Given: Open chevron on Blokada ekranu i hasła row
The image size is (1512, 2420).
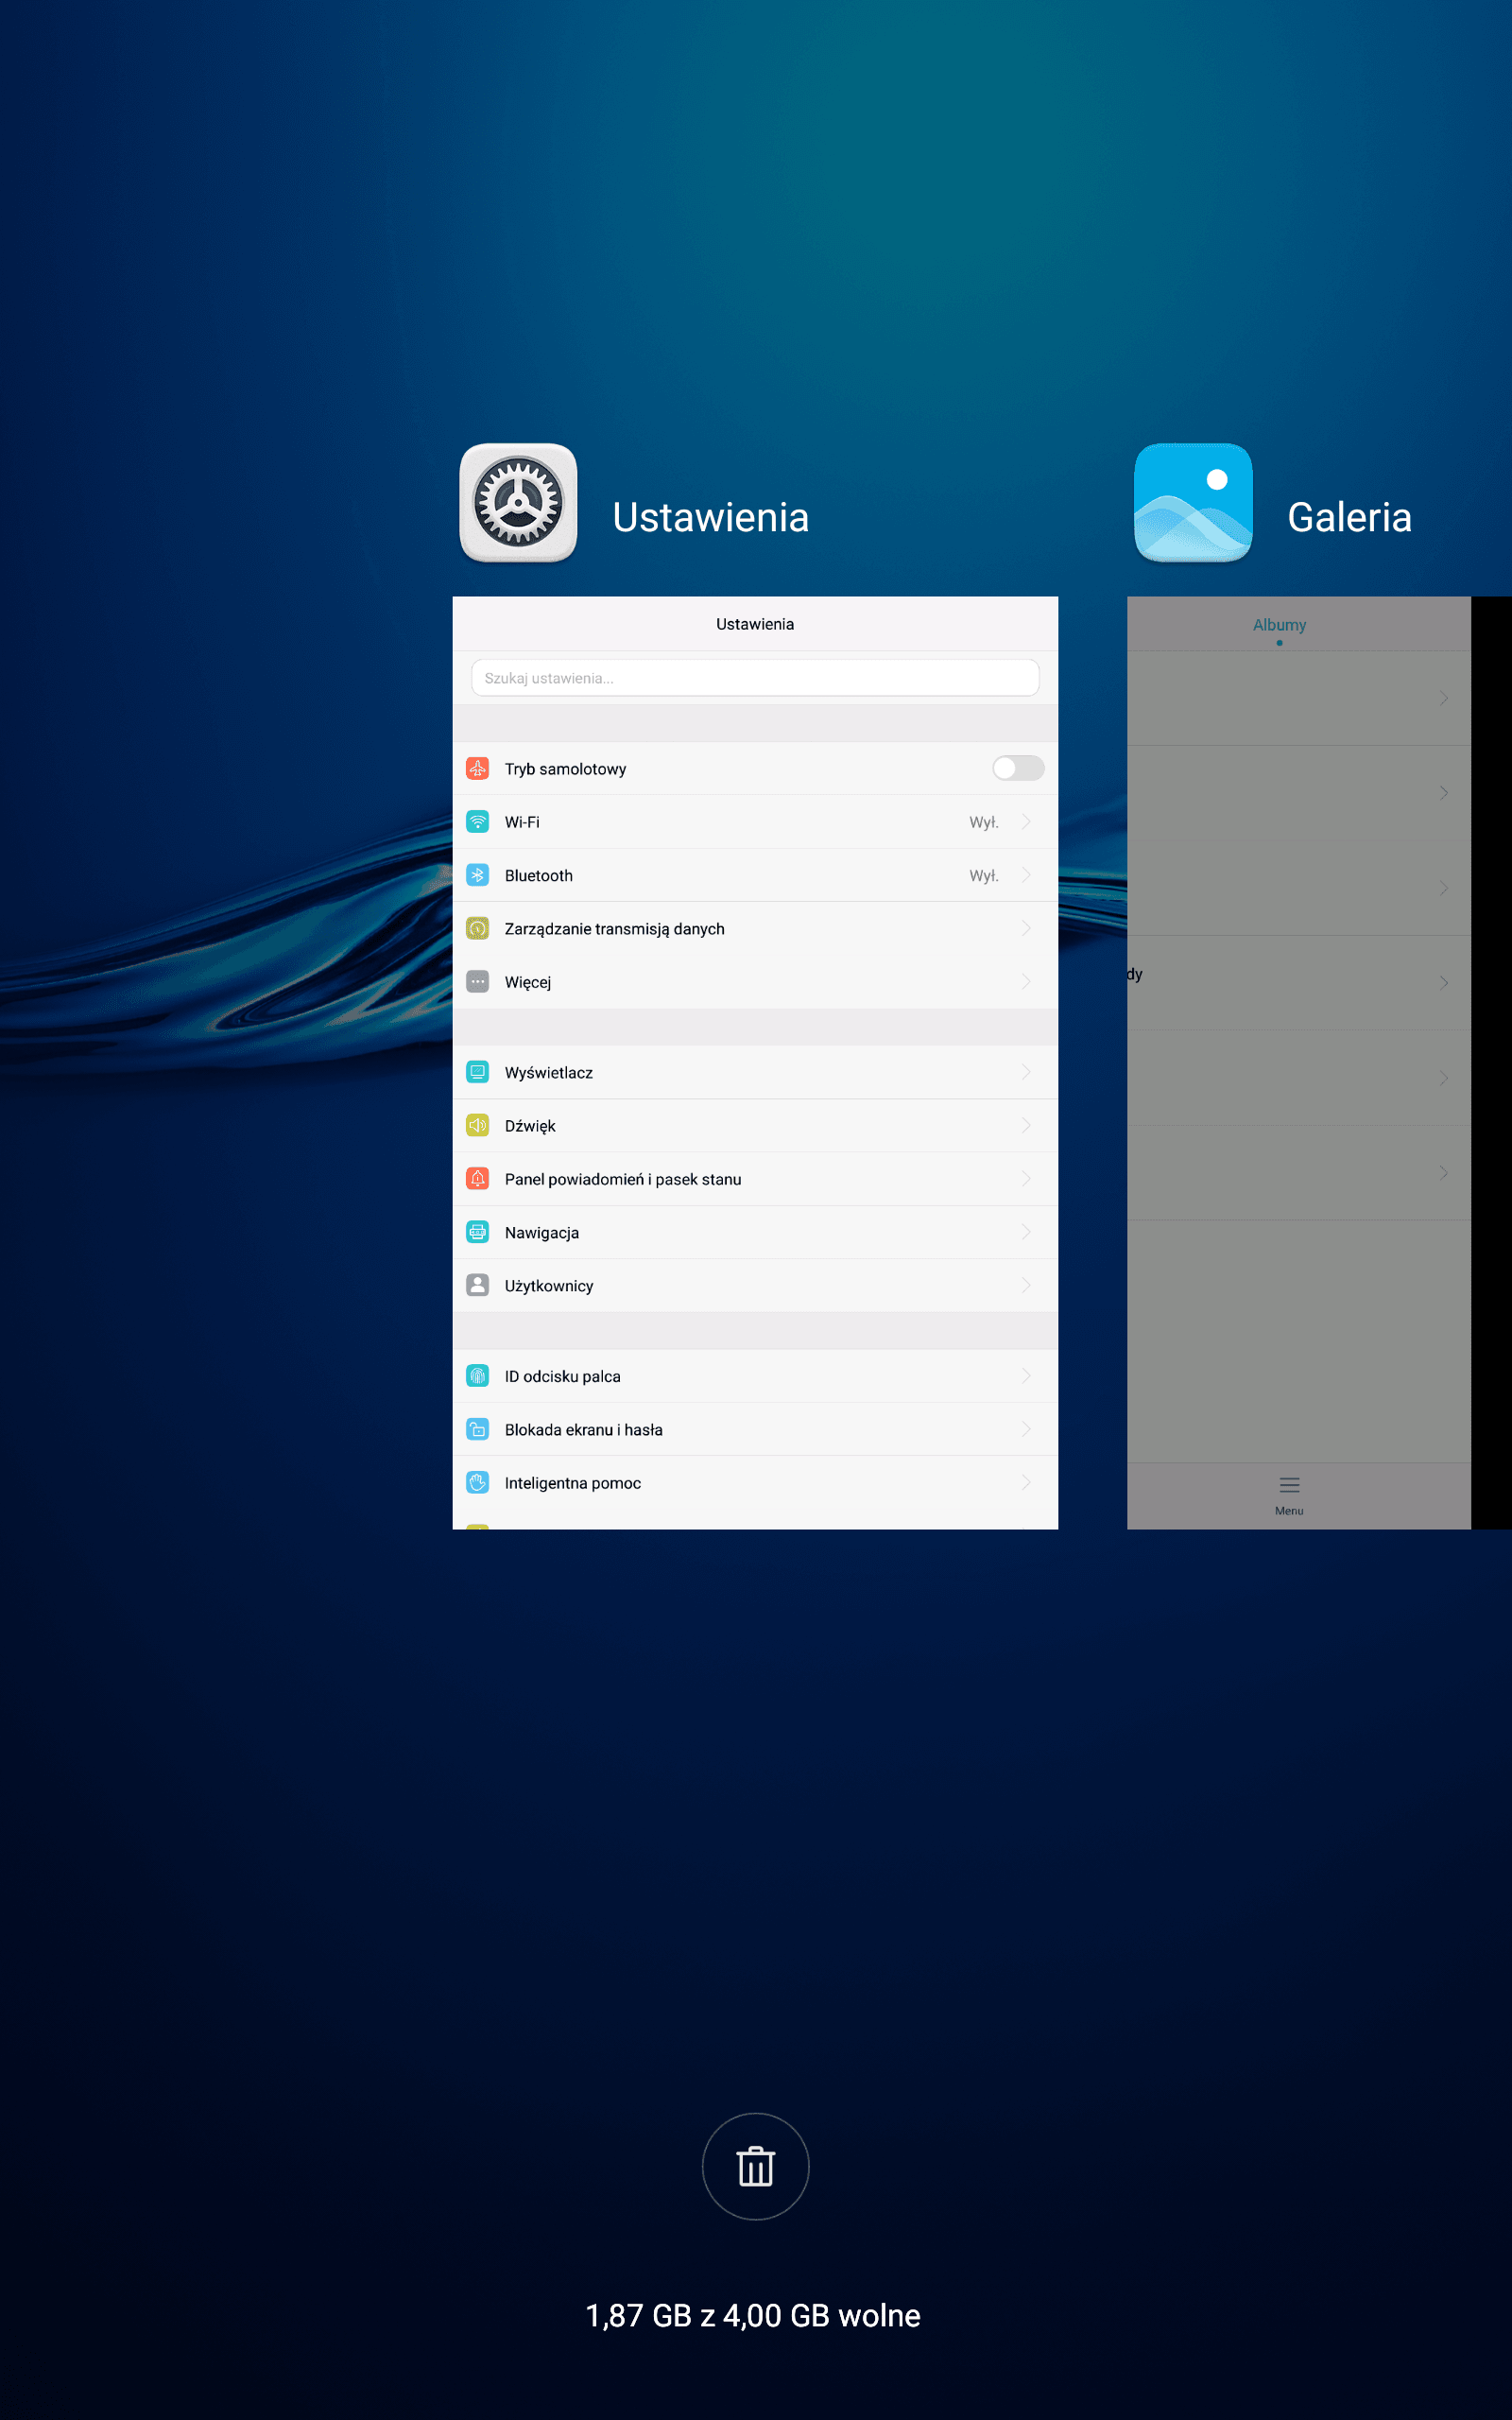Looking at the screenshot, I should pos(1026,1429).
